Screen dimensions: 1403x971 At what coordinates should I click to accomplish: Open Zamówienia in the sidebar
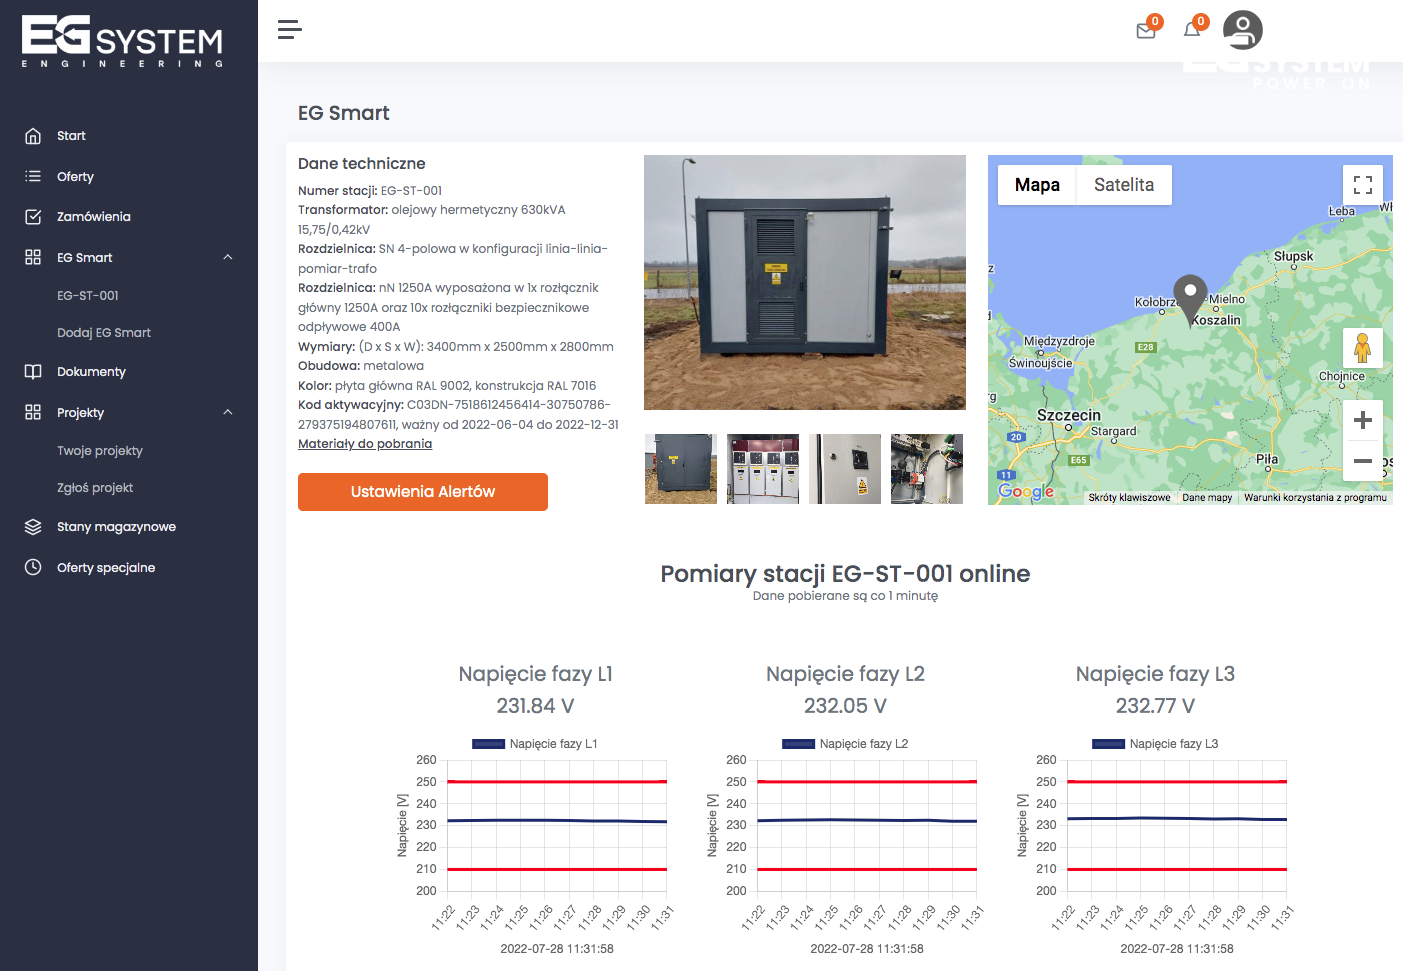(x=93, y=217)
